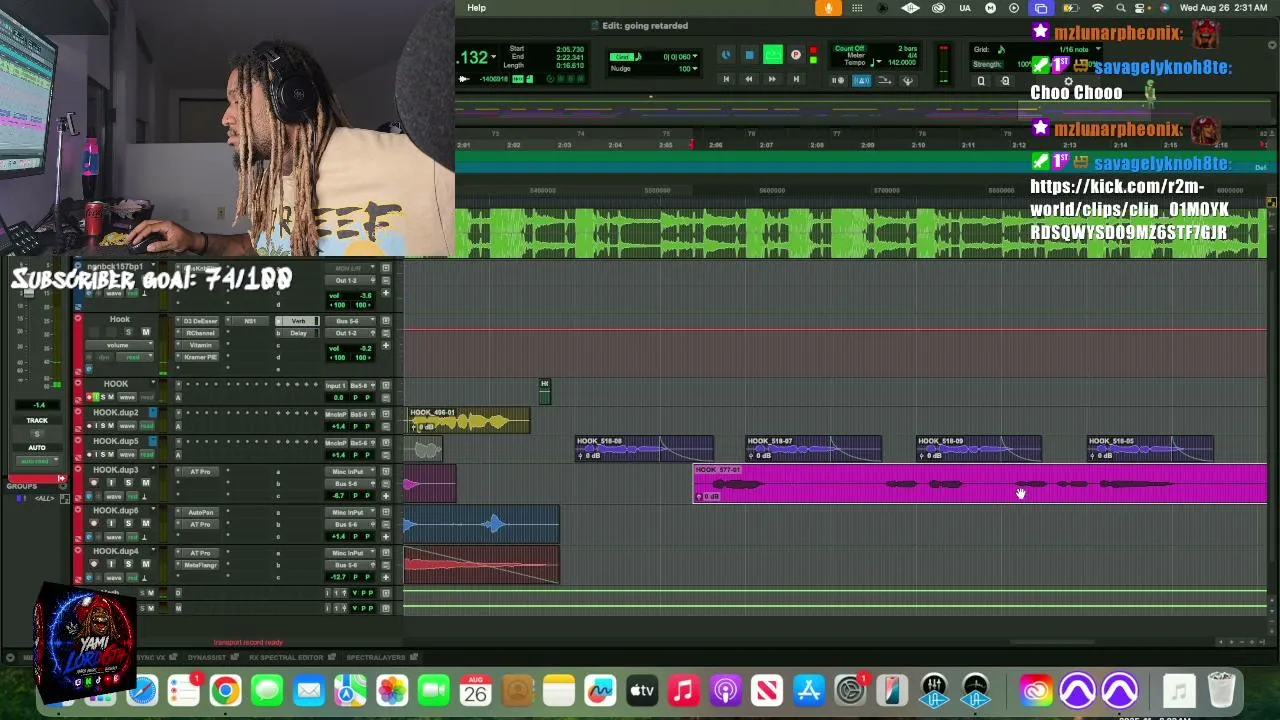Click the transport Record button
This screenshot has width=1280, height=720.
[x=796, y=55]
